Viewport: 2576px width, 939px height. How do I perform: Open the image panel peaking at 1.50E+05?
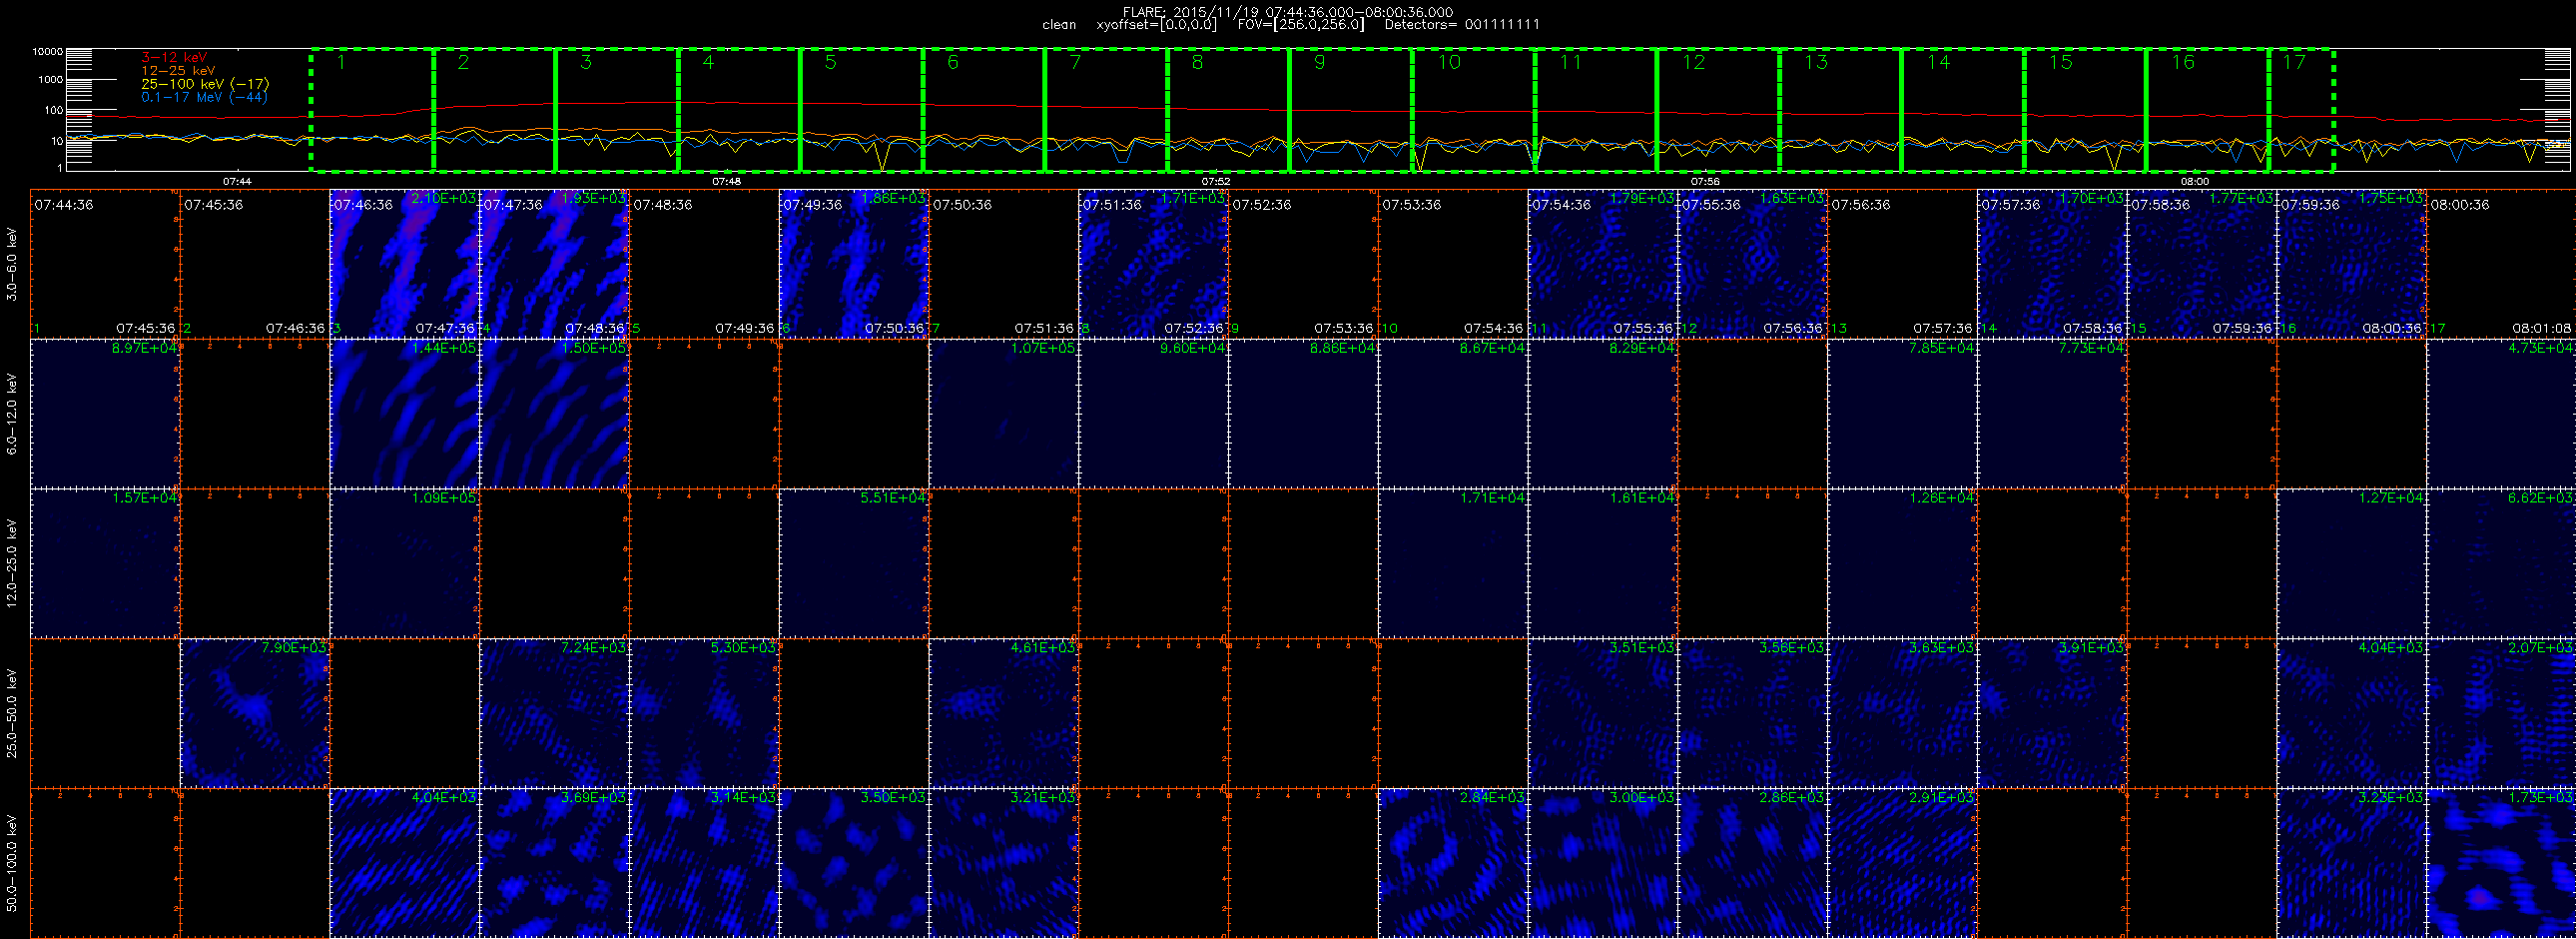point(555,414)
